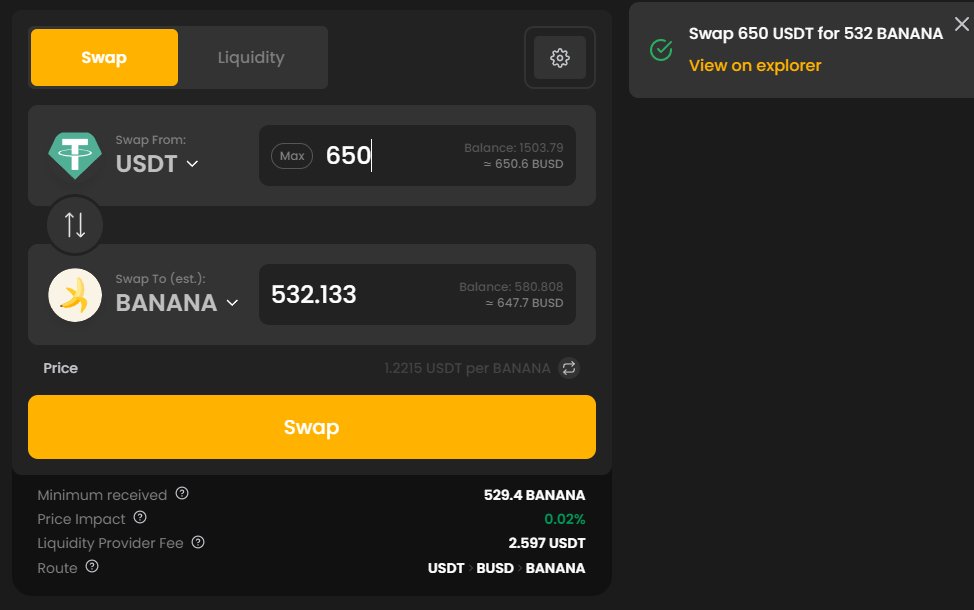The image size is (974, 610).
Task: Open the USDT token selector dropdown
Action: coord(157,164)
